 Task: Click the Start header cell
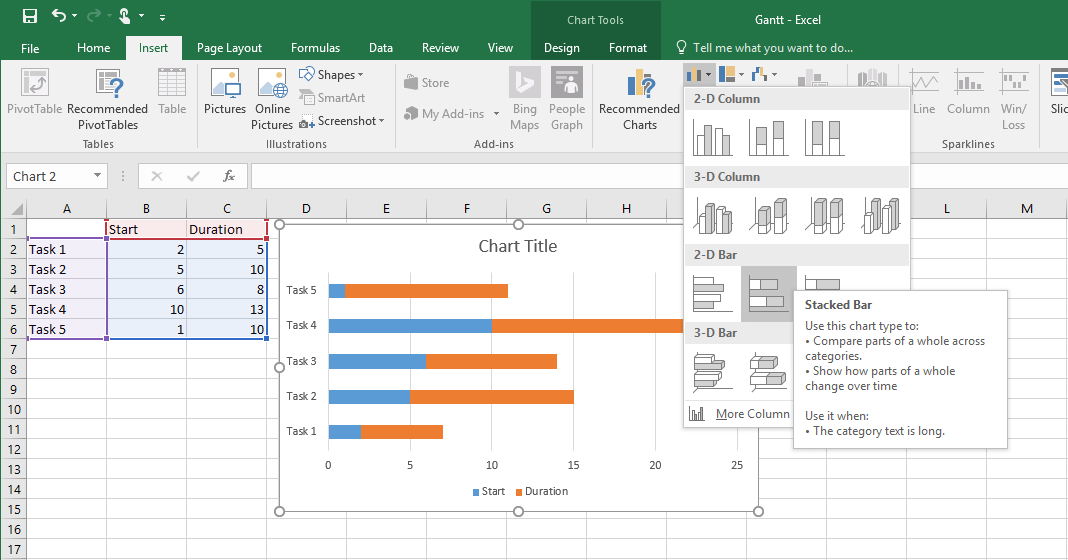pyautogui.click(x=146, y=230)
